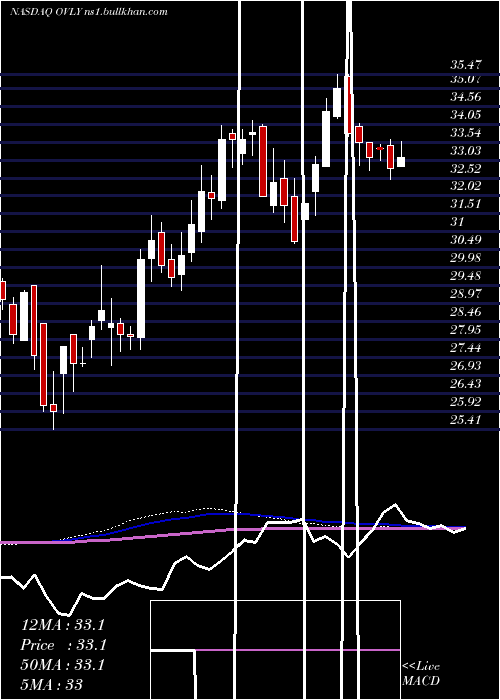This screenshot has height=700, width=500.
Task: Select the 33.03 price axis label
Action: [466, 150]
